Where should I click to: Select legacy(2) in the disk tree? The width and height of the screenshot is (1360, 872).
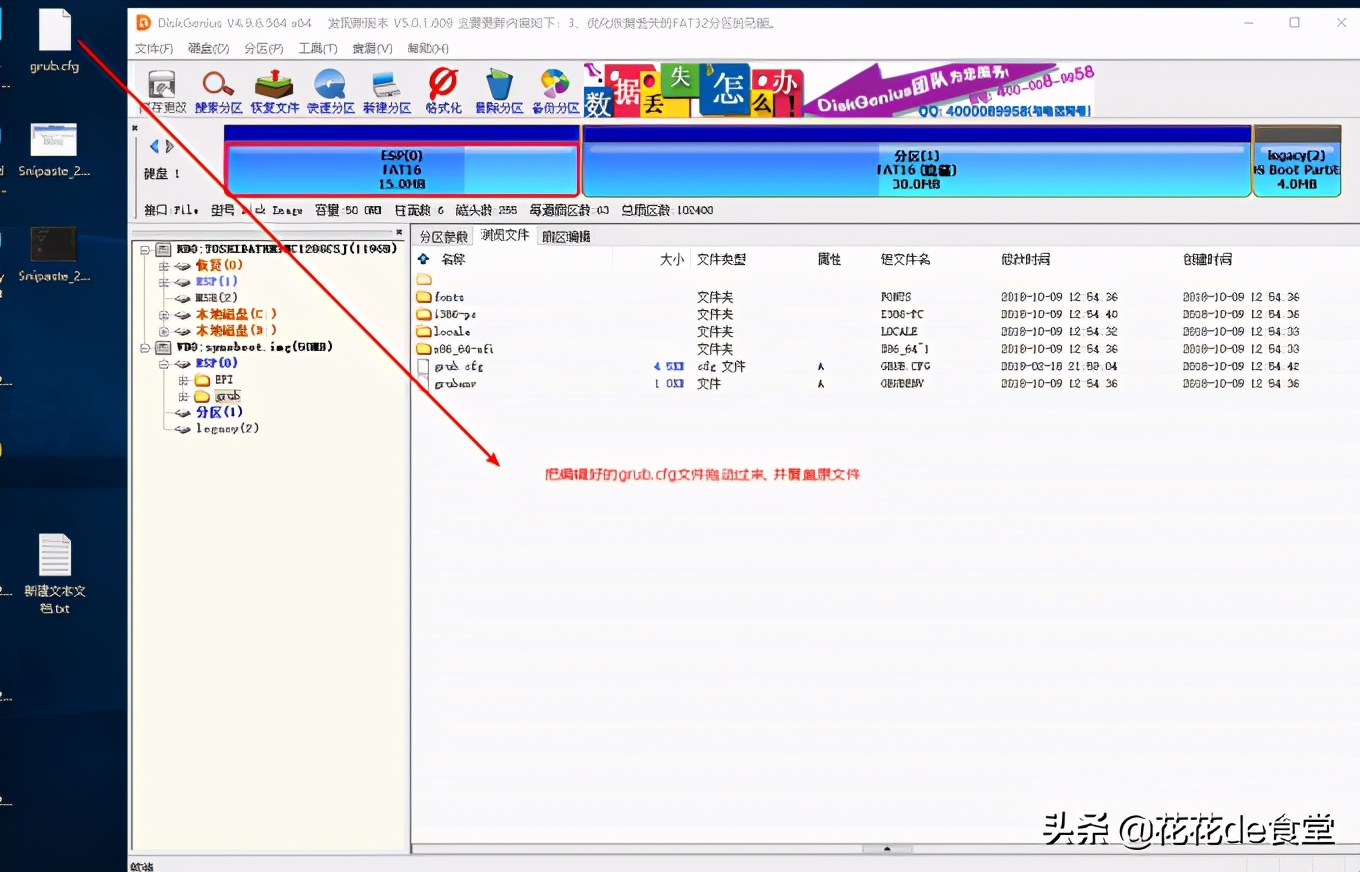[228, 428]
